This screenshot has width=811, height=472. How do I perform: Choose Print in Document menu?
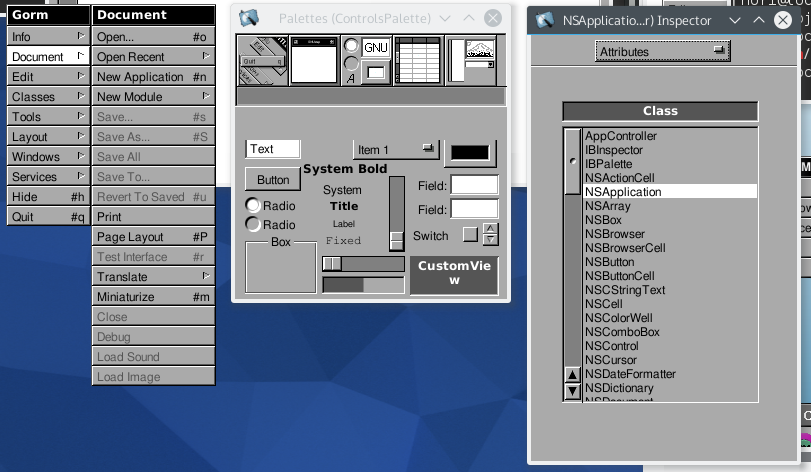(154, 217)
